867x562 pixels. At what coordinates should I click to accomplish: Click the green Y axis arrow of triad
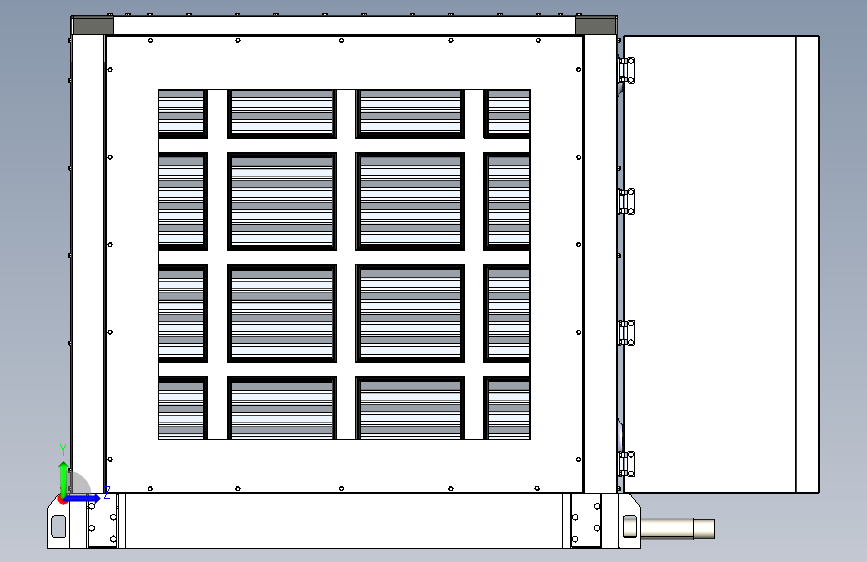pyautogui.click(x=64, y=478)
